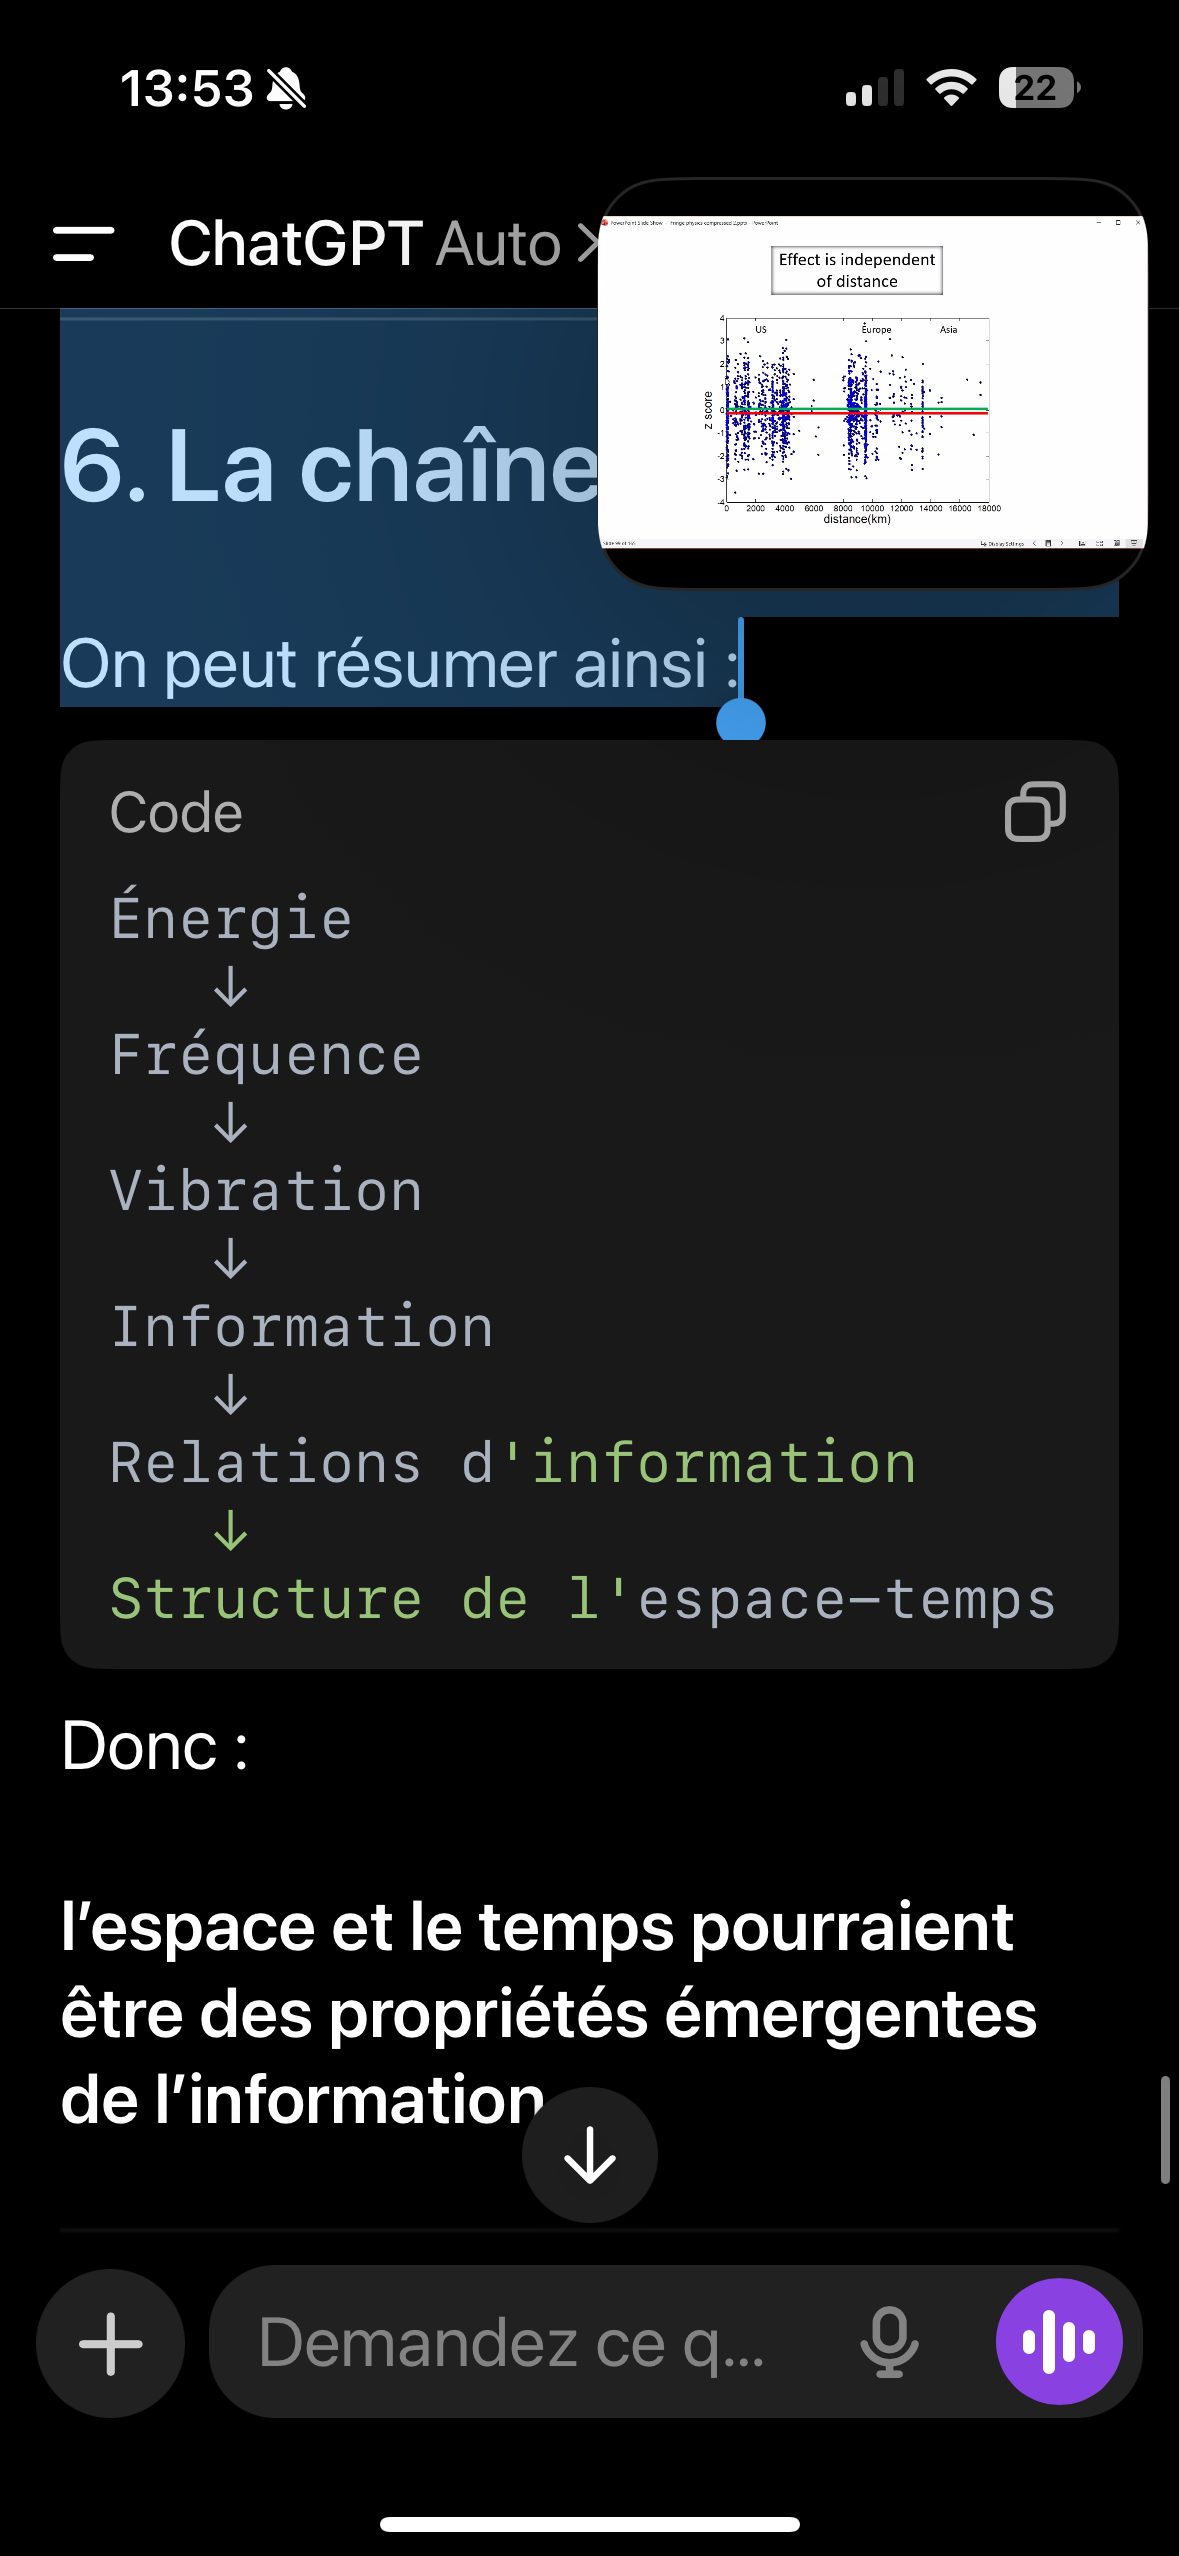
Task: Open the sidebar with the hamburger menu icon
Action: (x=83, y=243)
